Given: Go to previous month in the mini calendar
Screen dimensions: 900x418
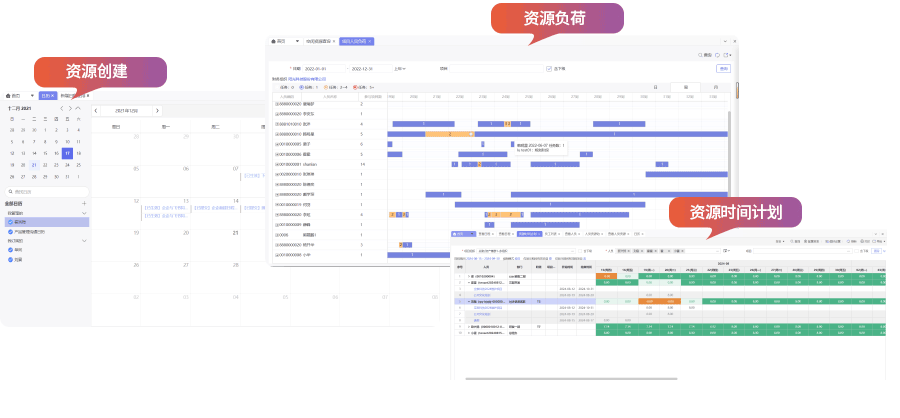Looking at the screenshot, I should coord(61,108).
